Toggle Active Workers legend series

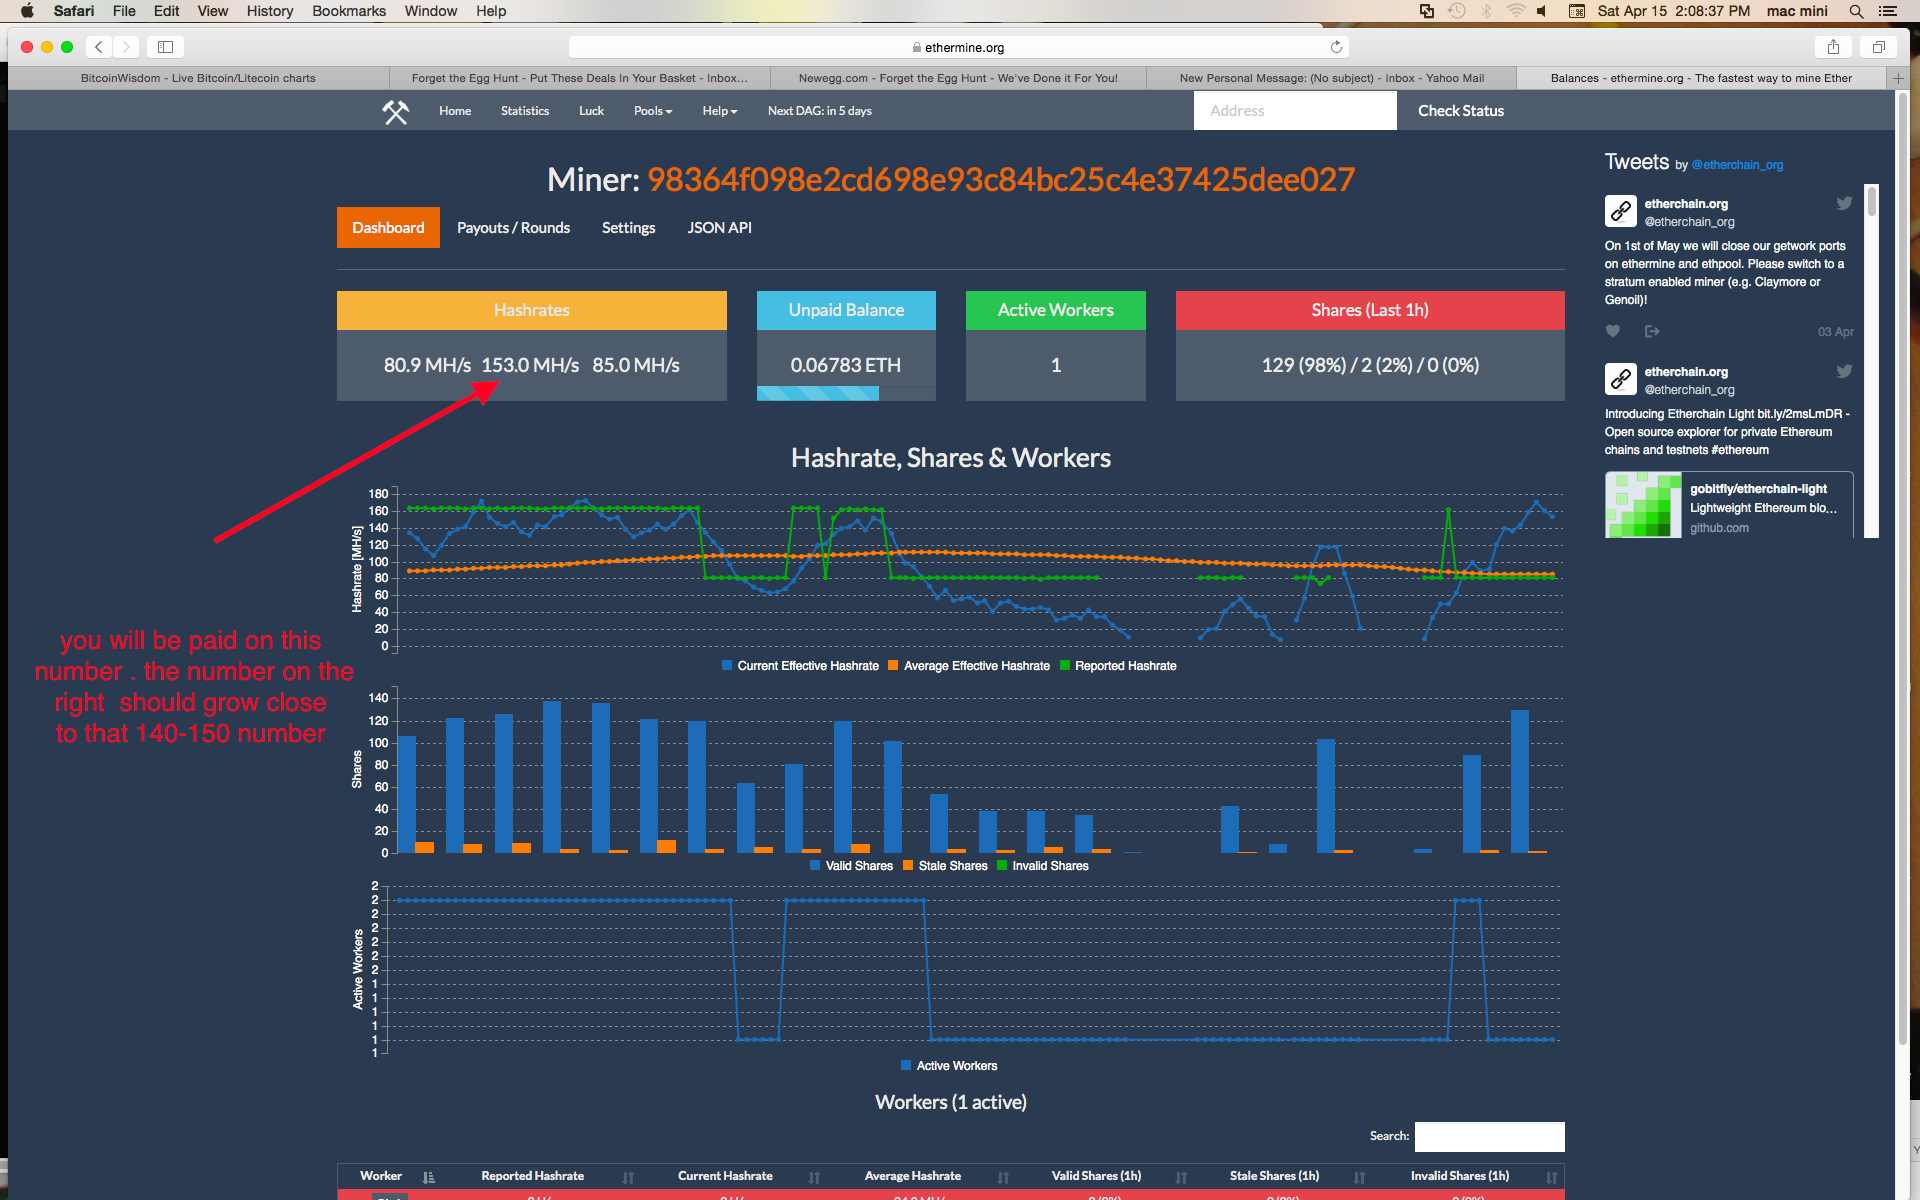click(949, 1066)
